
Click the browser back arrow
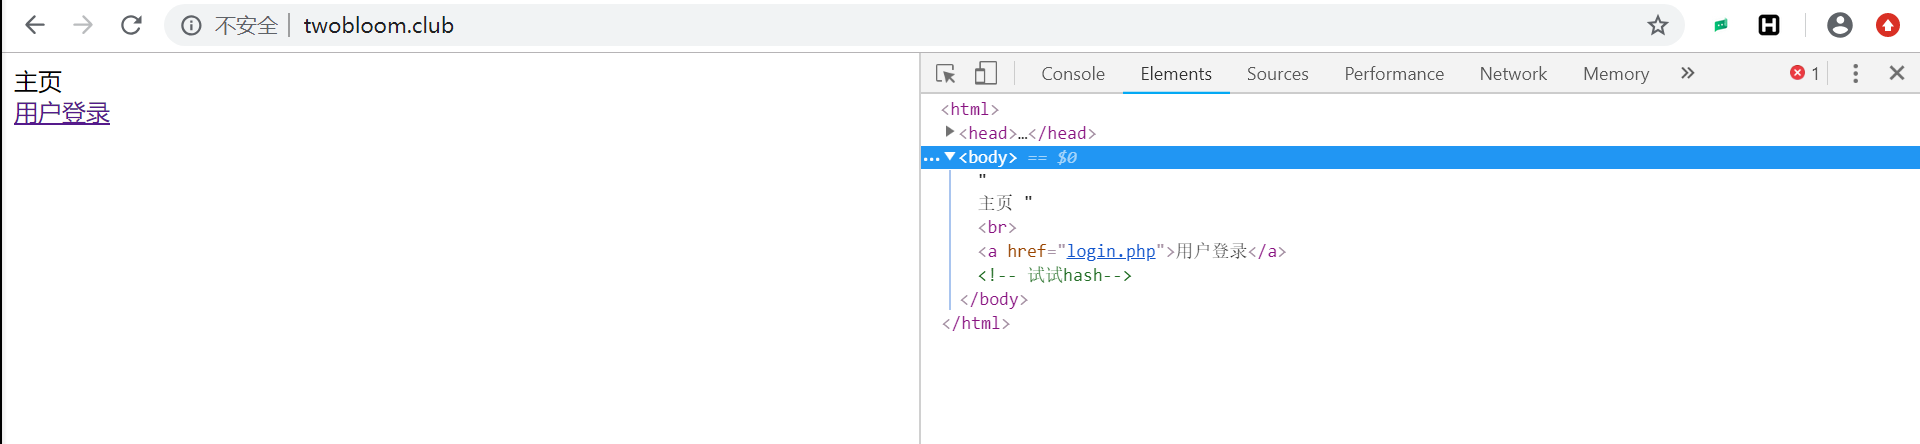(35, 25)
